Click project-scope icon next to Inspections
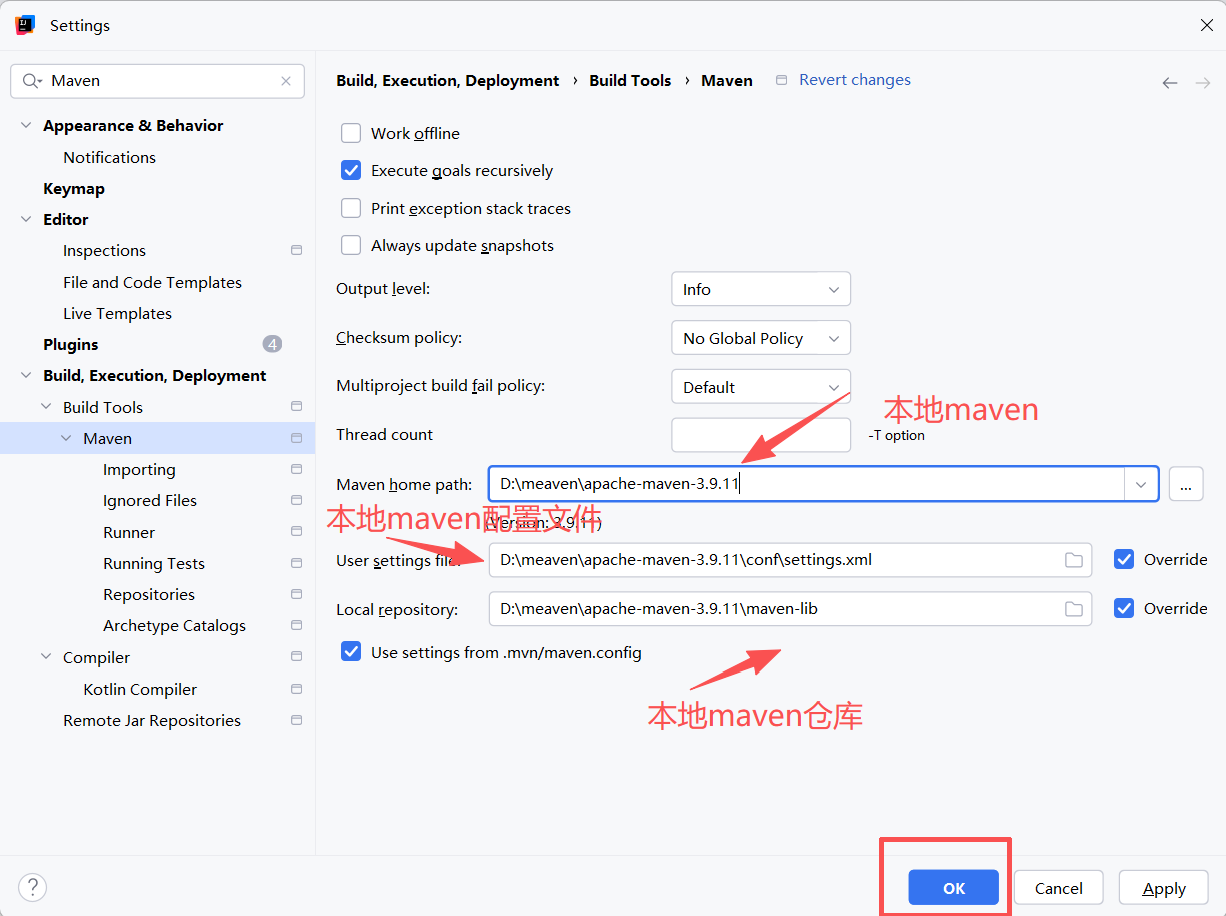 tap(296, 250)
